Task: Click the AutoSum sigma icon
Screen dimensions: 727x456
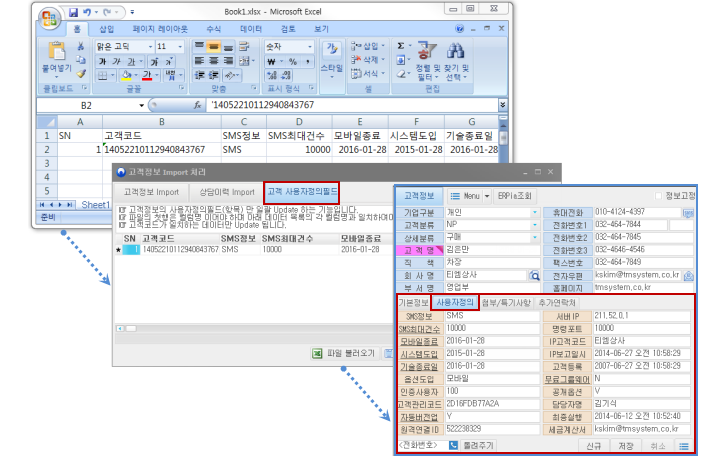Action: [401, 45]
